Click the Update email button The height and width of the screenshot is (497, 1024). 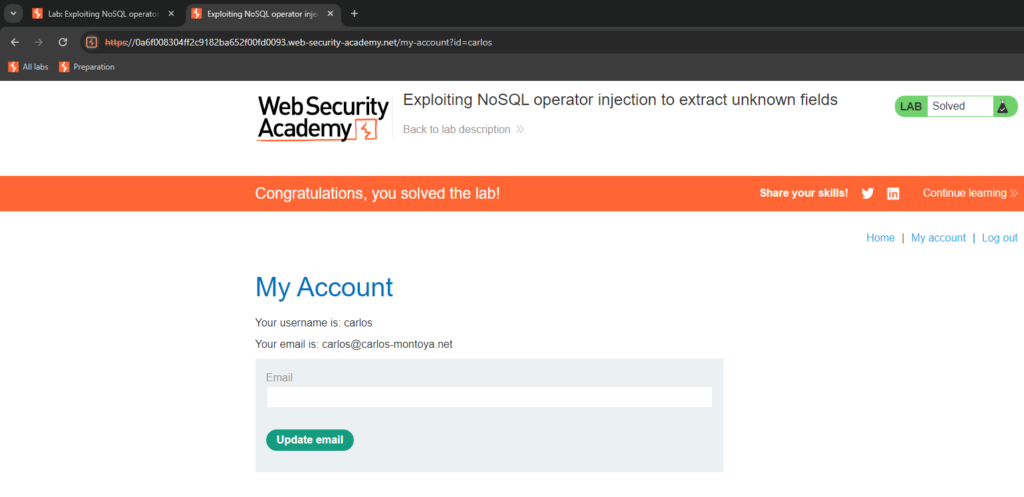310,440
